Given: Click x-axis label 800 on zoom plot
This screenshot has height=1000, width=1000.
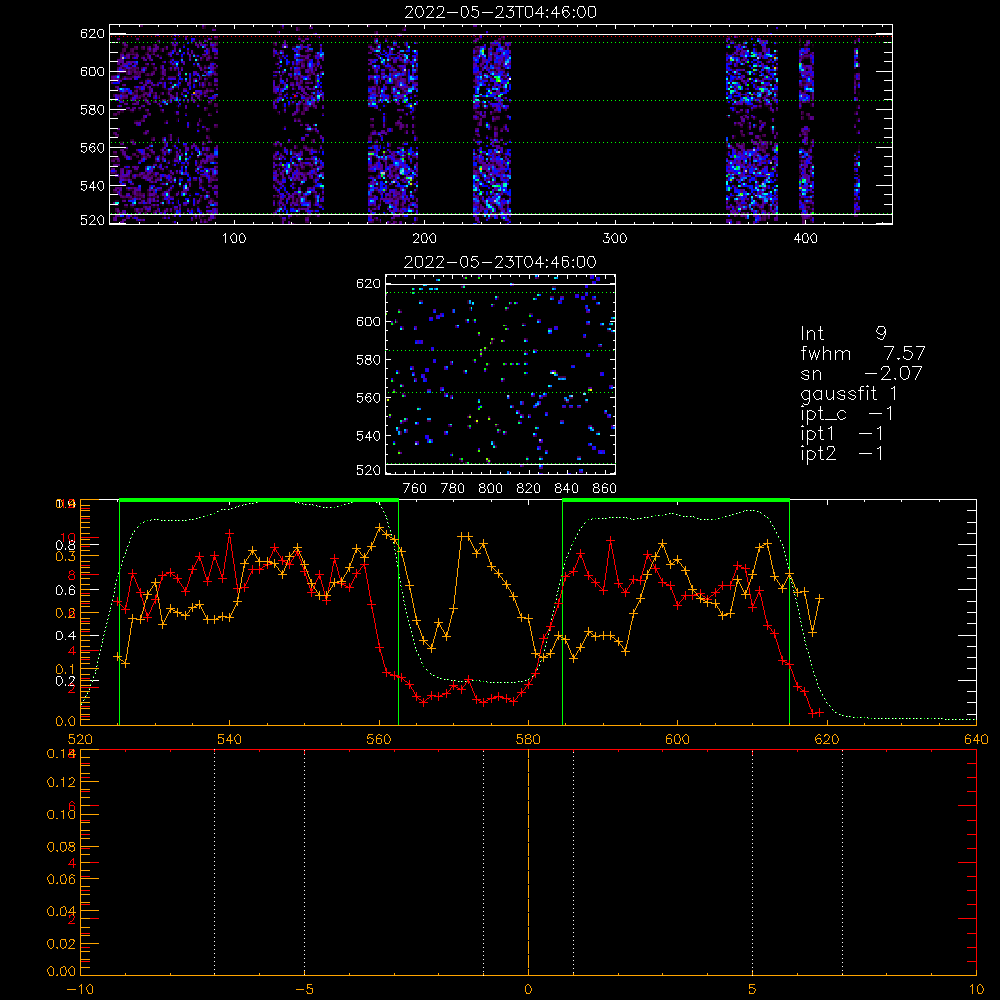Looking at the screenshot, I should [490, 489].
